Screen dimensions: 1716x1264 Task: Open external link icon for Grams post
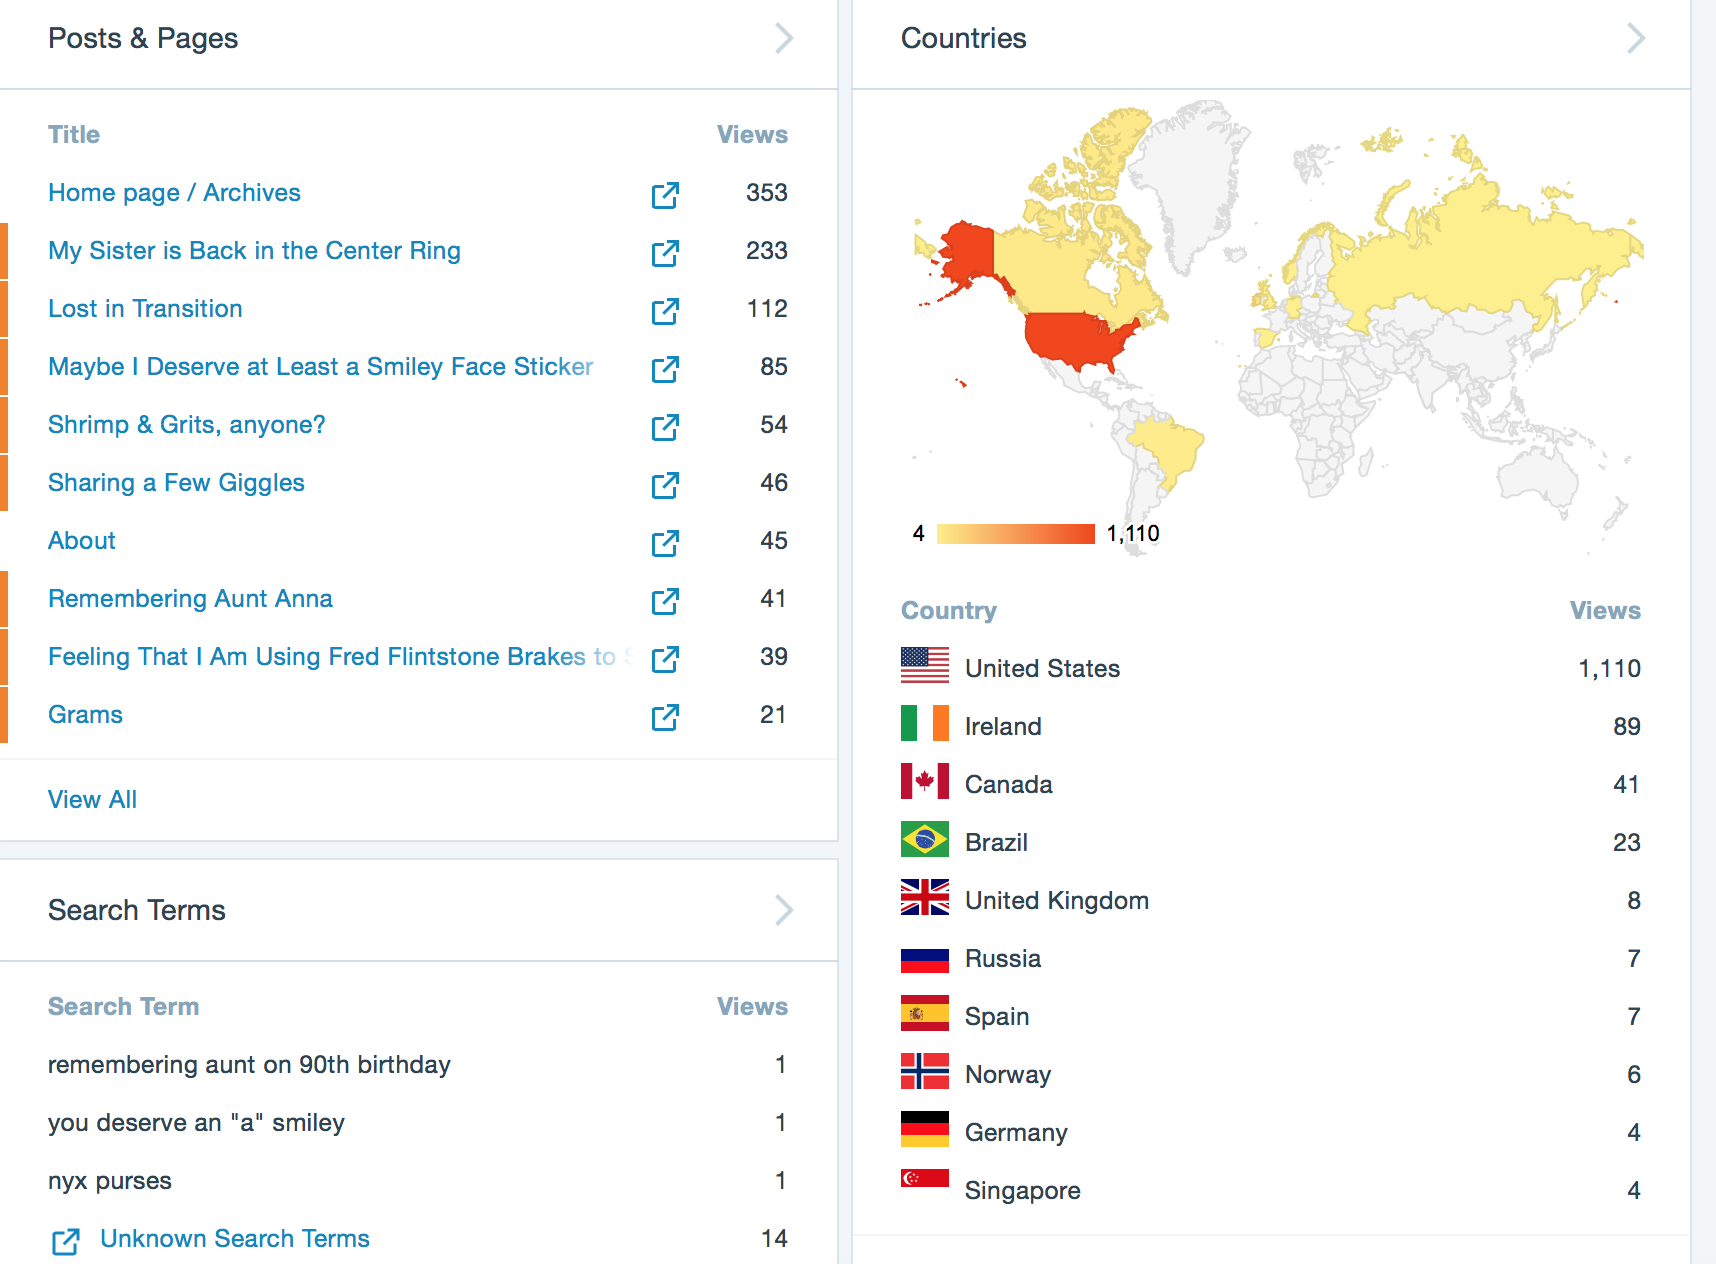tap(665, 717)
